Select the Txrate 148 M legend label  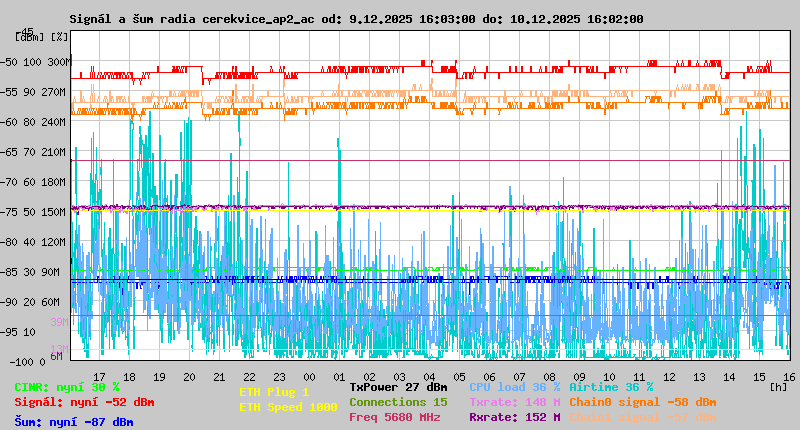pos(514,402)
